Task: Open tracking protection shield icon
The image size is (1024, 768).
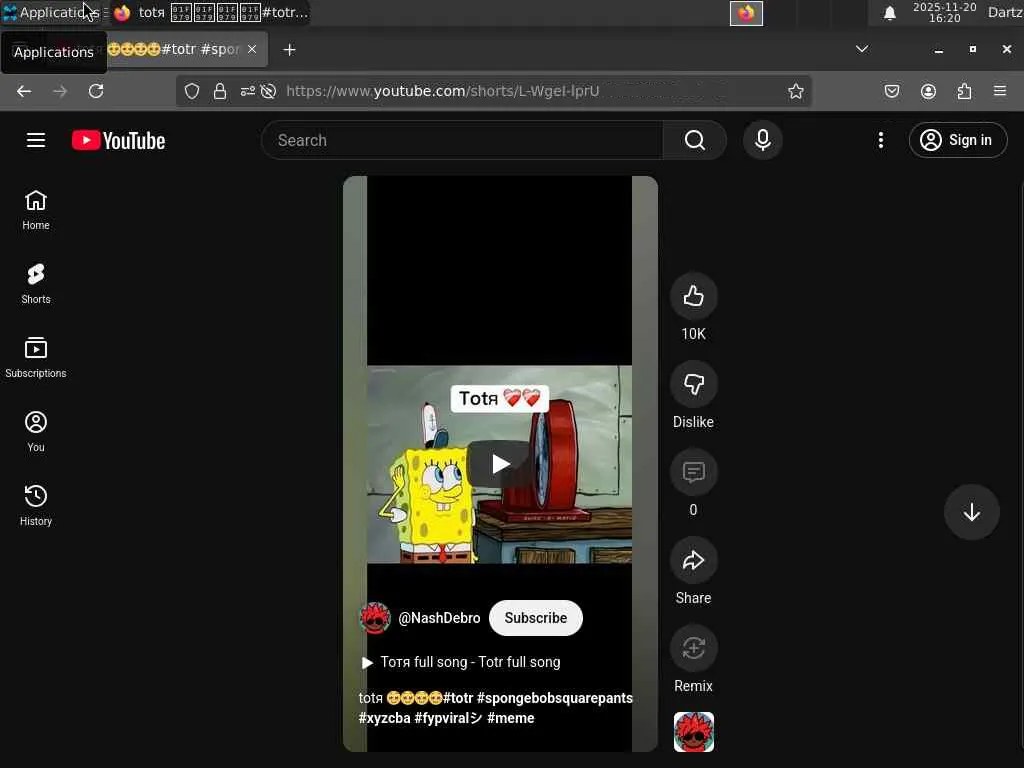Action: point(191,91)
